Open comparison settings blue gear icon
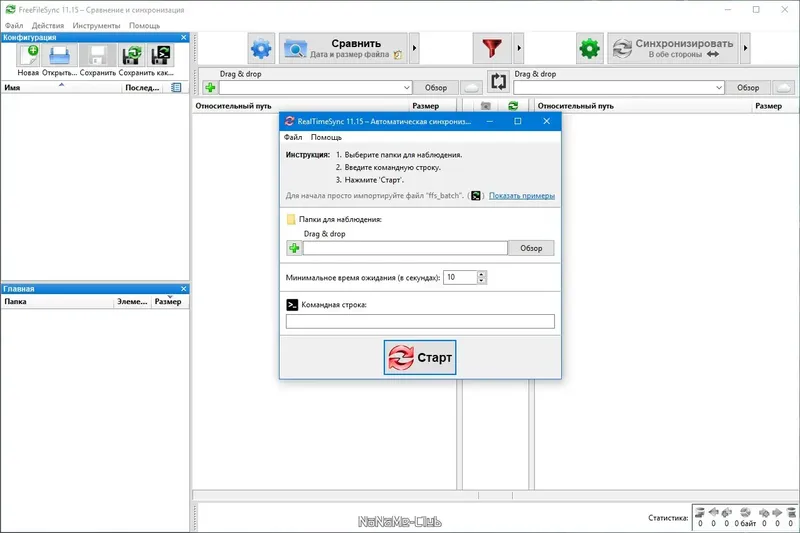This screenshot has height=533, width=800. click(x=261, y=48)
